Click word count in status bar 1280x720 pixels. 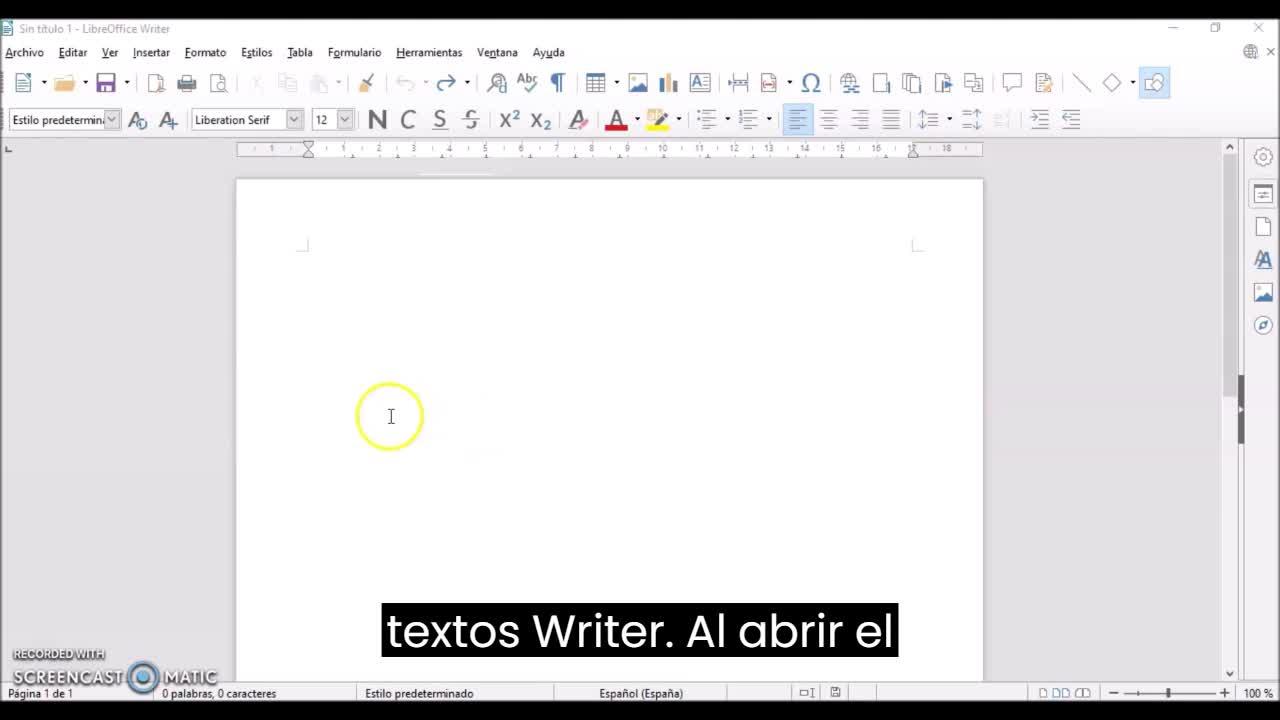coord(219,693)
